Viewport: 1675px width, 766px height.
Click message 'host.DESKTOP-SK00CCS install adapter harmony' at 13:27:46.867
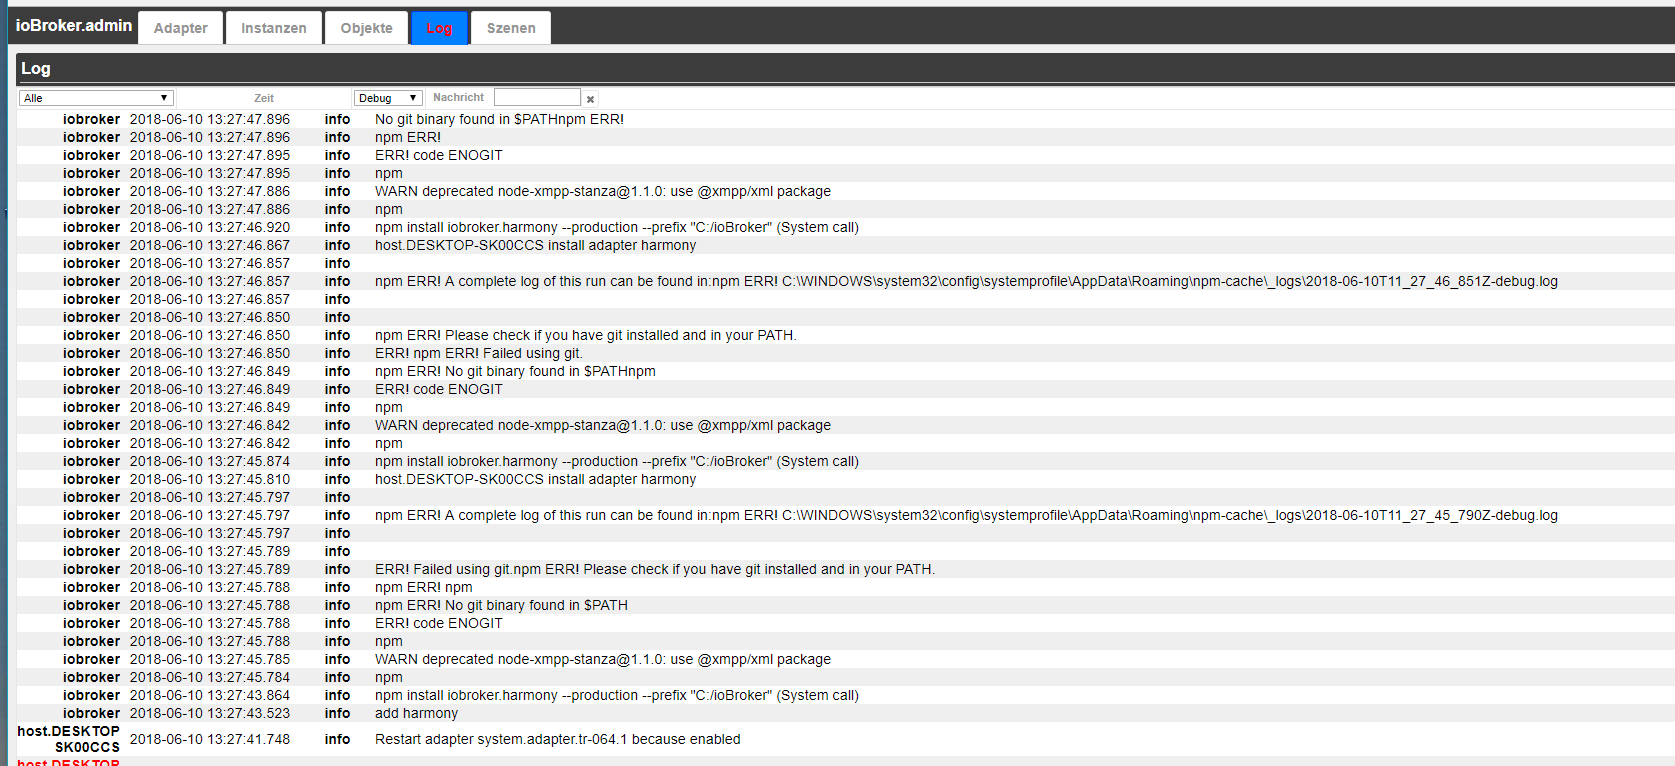click(x=535, y=245)
